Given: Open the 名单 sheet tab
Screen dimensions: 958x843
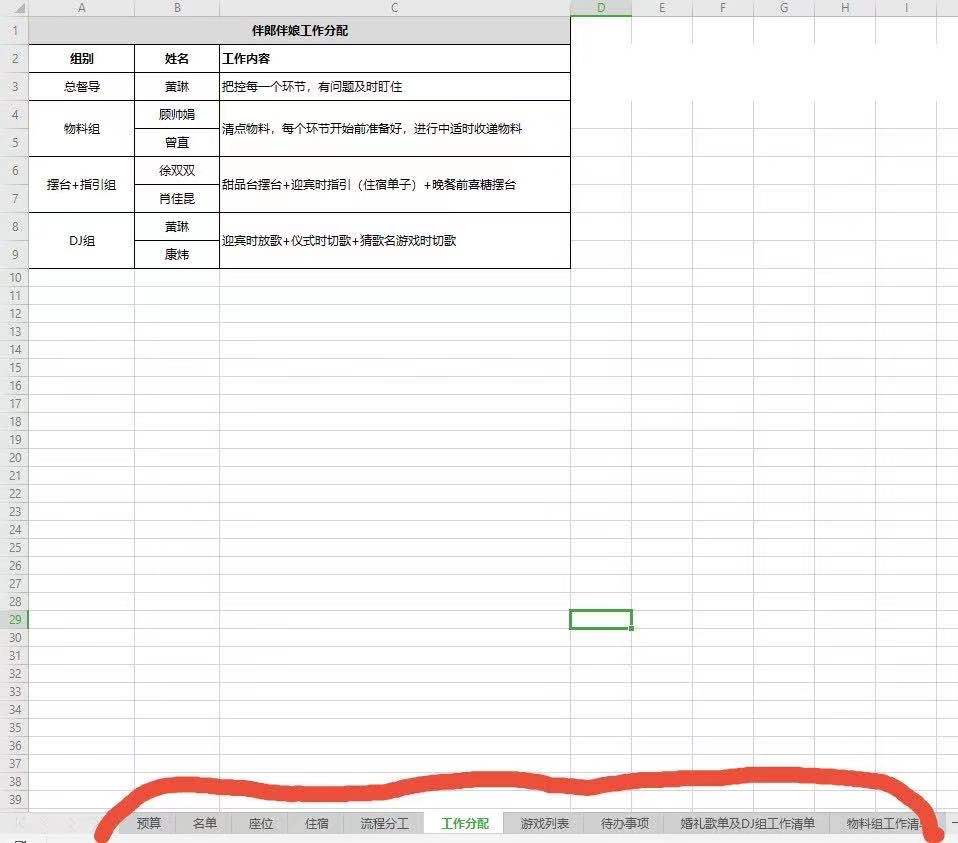Looking at the screenshot, I should (204, 823).
